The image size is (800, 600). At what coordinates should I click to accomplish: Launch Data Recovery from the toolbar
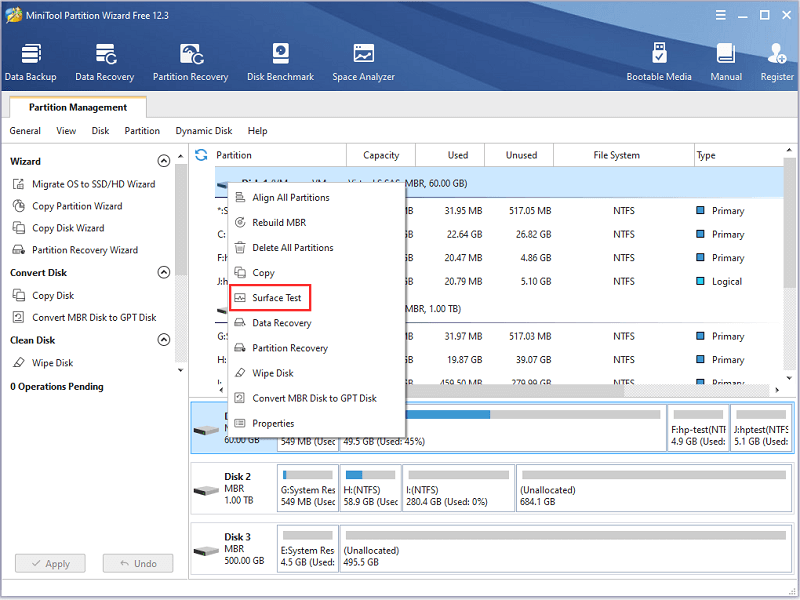click(105, 62)
